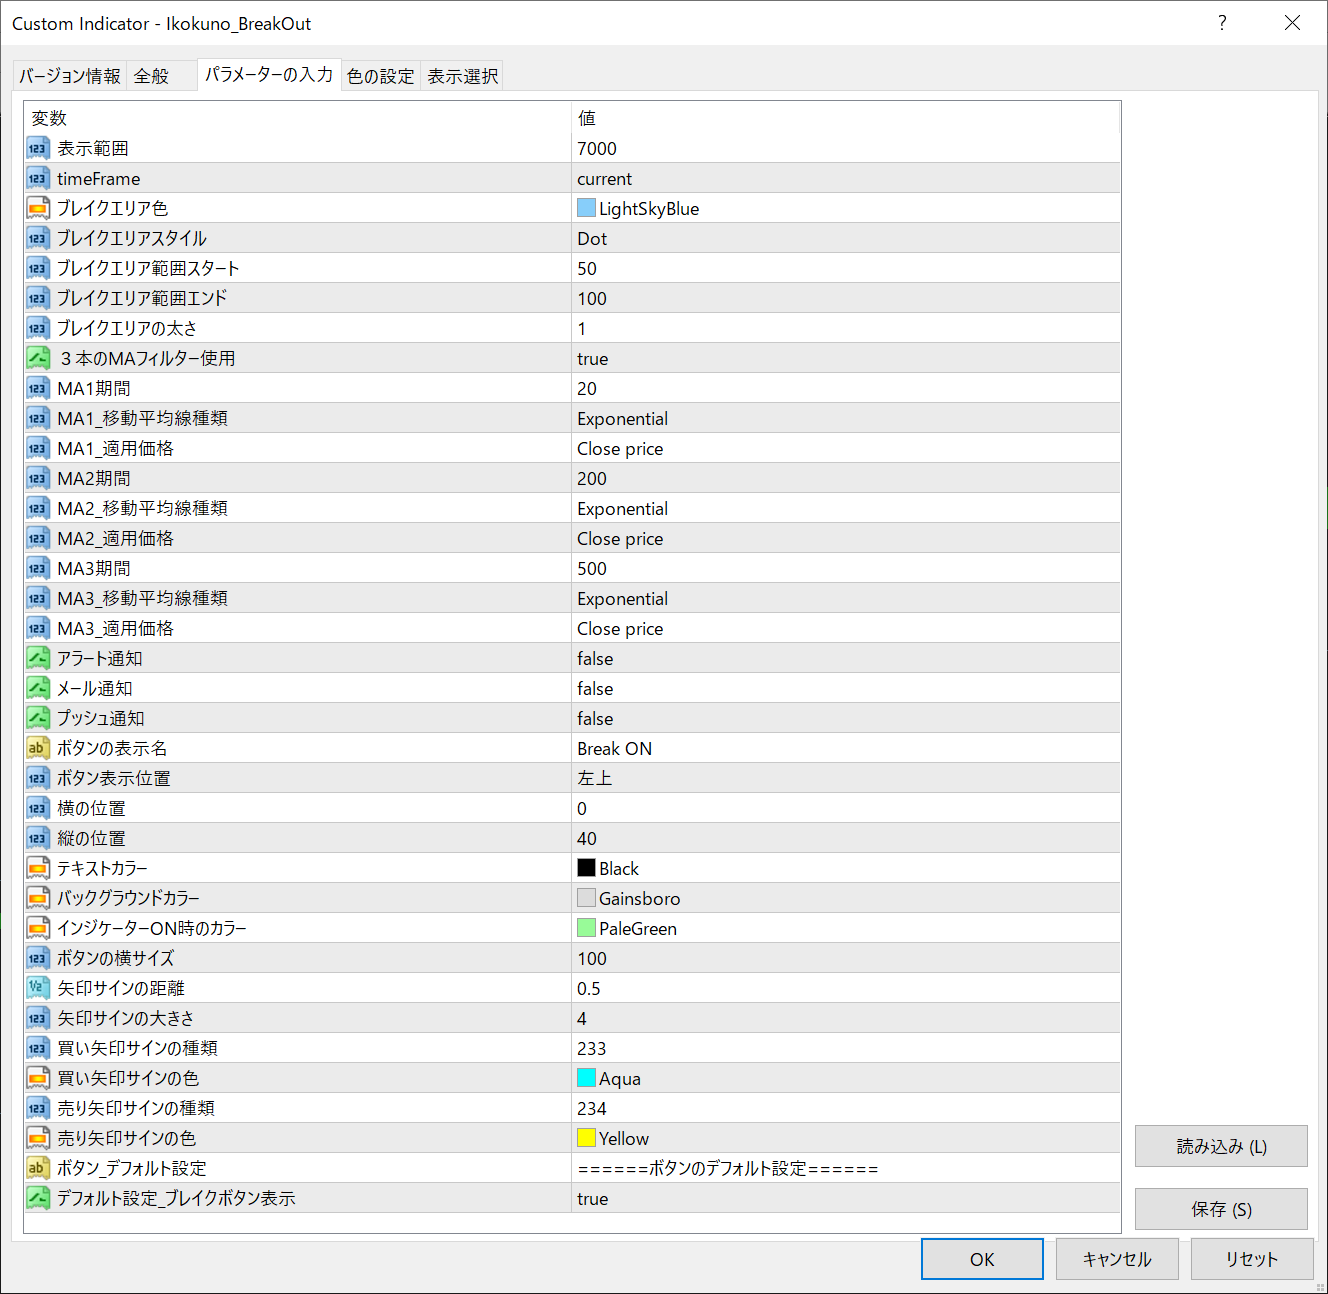Click the PaleGreen color swatch
Viewport: 1328px width, 1294px height.
point(587,928)
